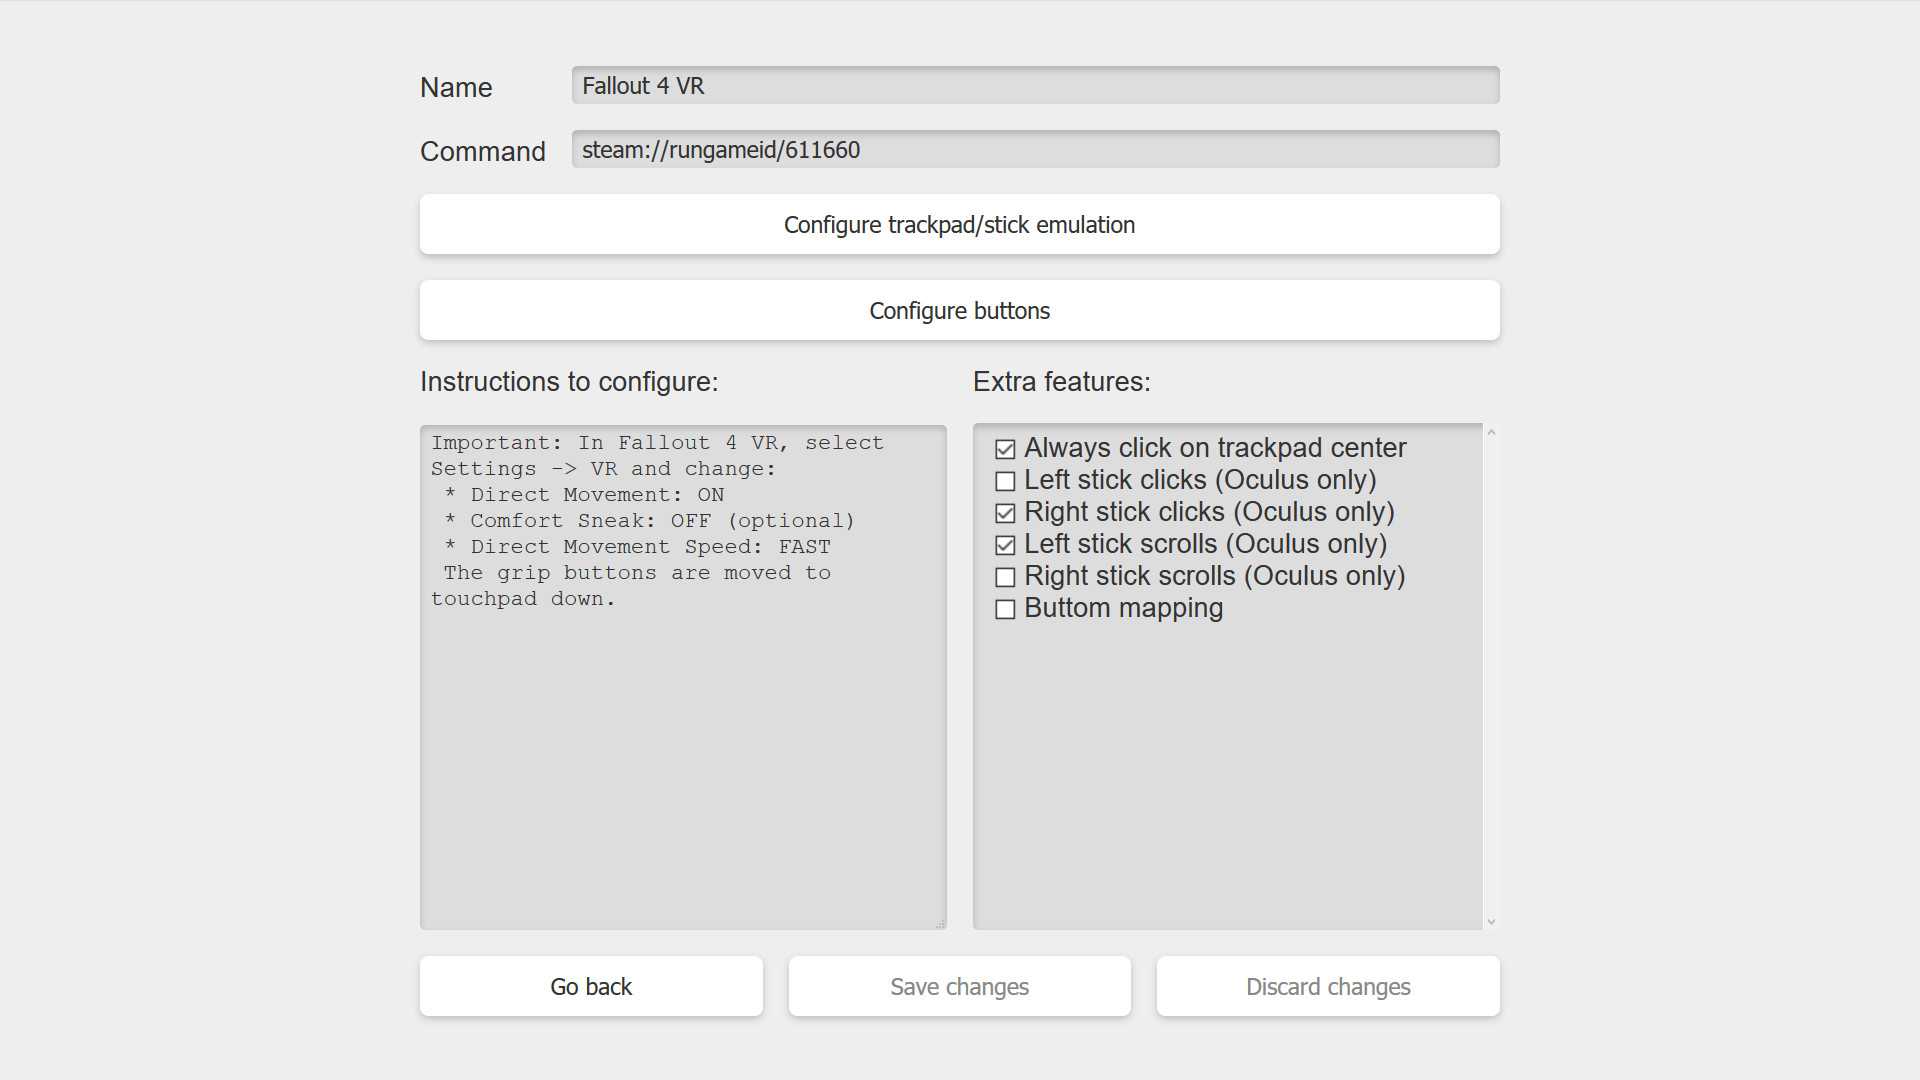Viewport: 1920px width, 1080px height.
Task: Click the '* Direct Movement Speed: FAST' line
Action: (637, 547)
